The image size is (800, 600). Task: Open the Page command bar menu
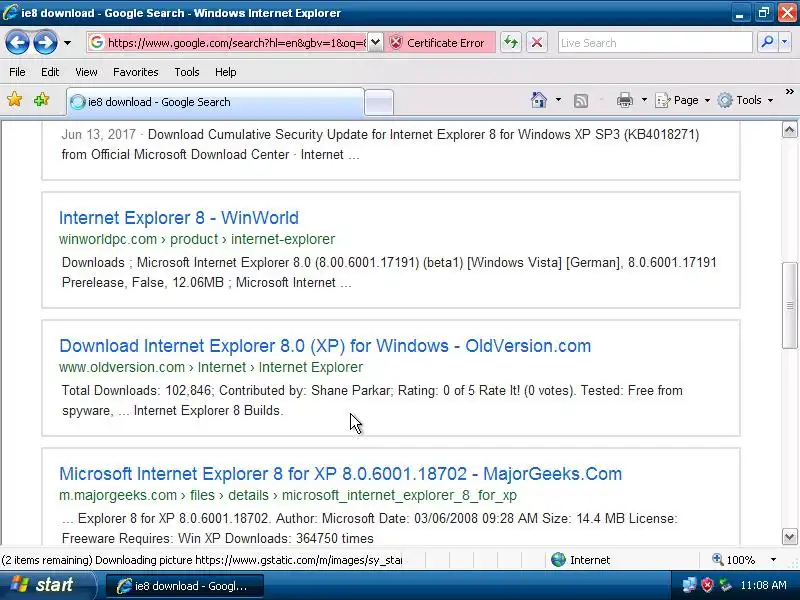(x=682, y=100)
